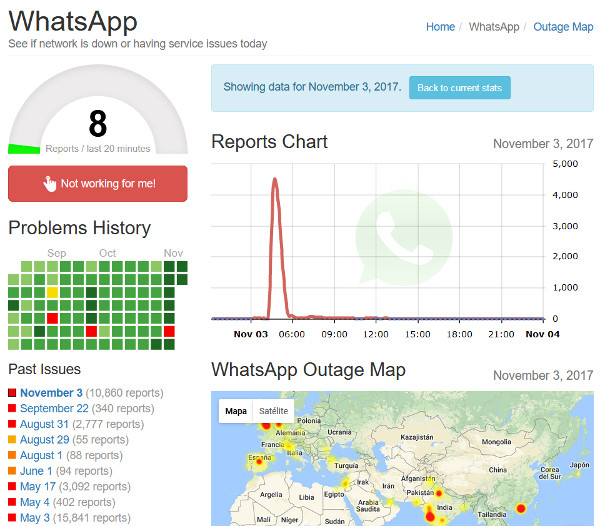Click the yellow square in Problems History
This screenshot has height=526, width=600.
pyautogui.click(x=52, y=293)
